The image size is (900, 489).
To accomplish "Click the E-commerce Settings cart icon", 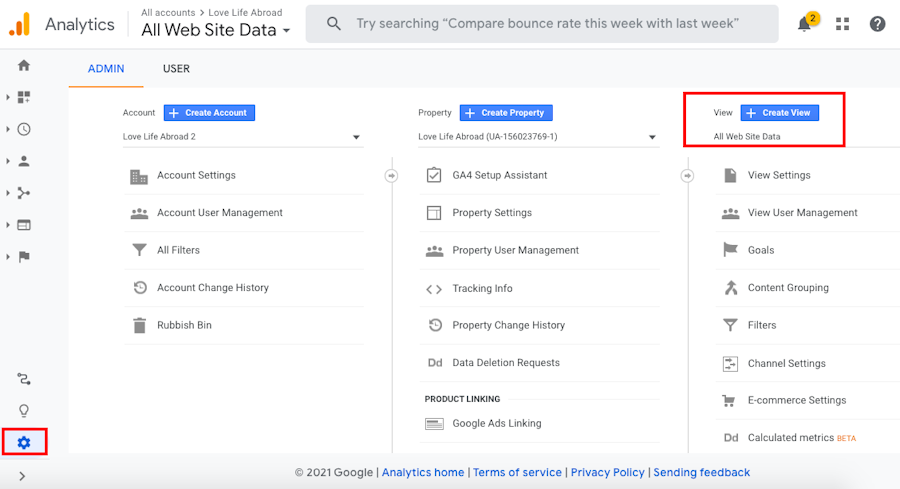I will pyautogui.click(x=729, y=401).
